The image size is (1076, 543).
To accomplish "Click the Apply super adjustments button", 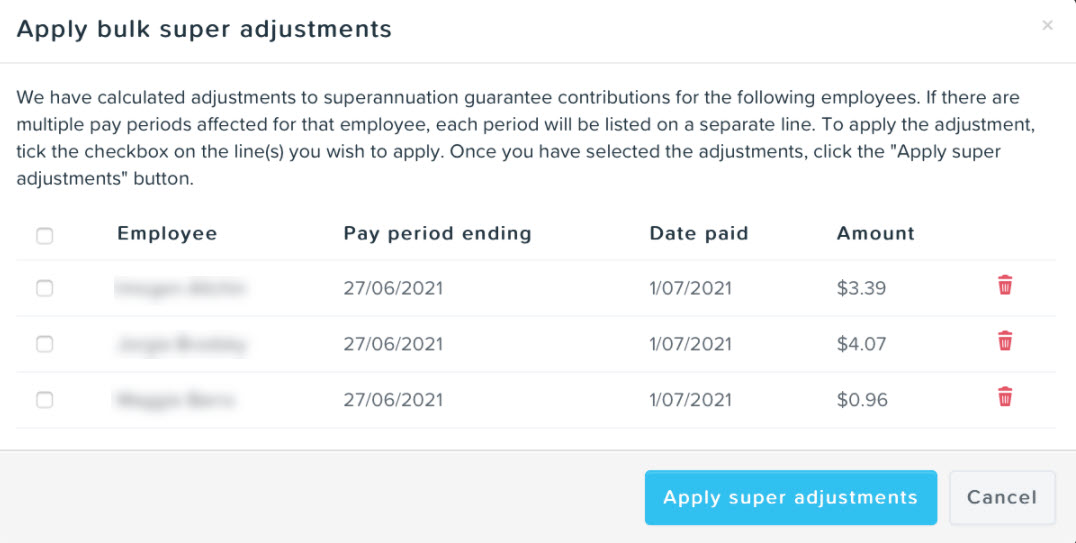I will [791, 498].
